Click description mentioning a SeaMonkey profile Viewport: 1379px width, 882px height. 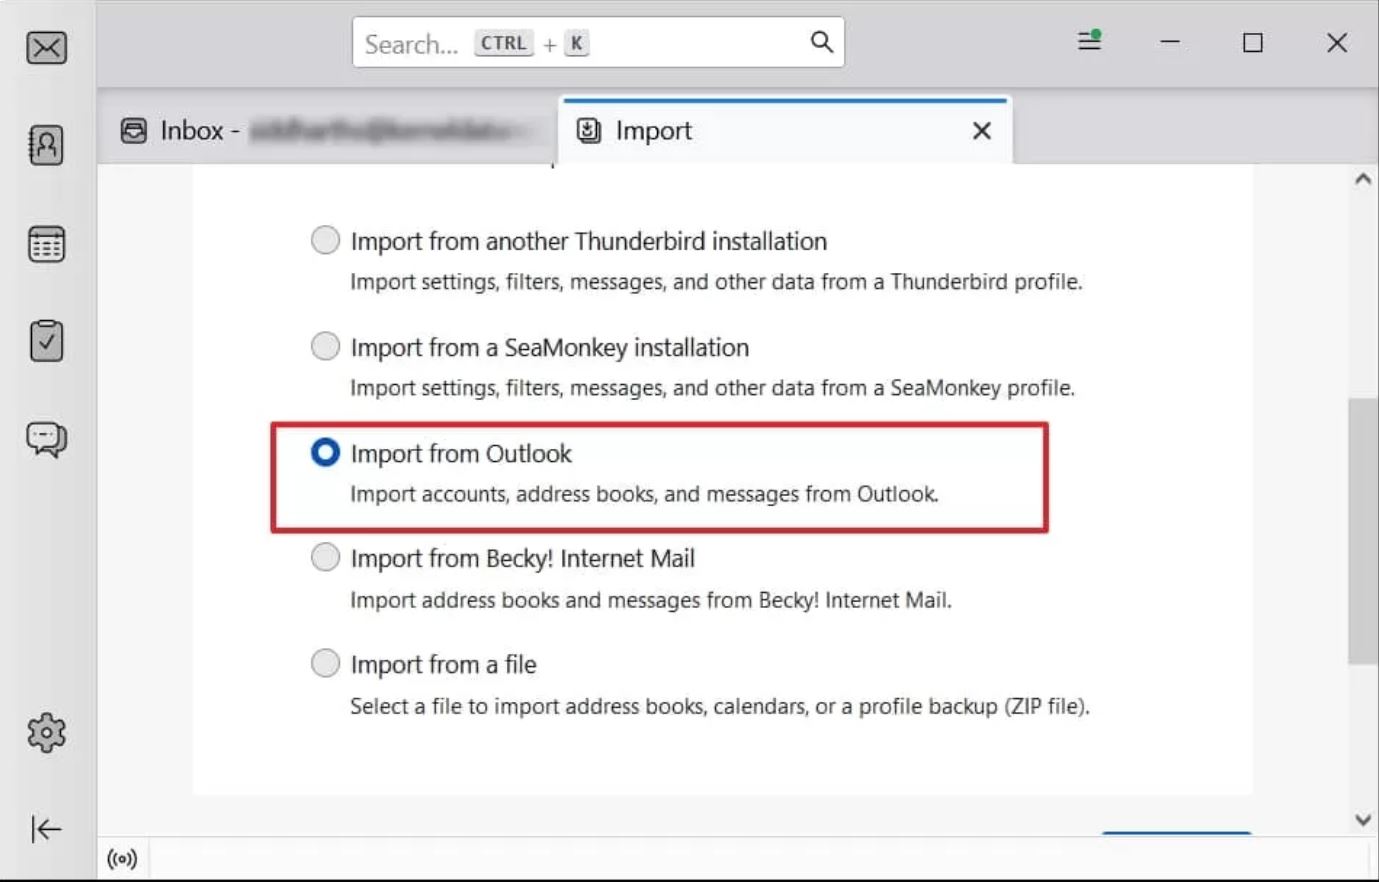point(712,388)
